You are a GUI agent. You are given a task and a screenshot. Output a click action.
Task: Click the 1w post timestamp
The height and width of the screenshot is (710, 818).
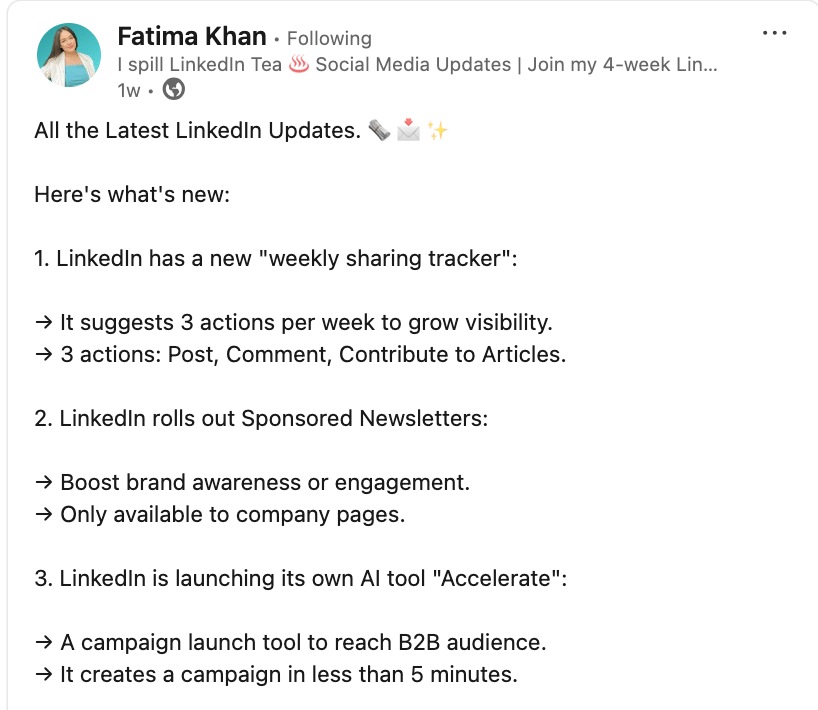129,91
